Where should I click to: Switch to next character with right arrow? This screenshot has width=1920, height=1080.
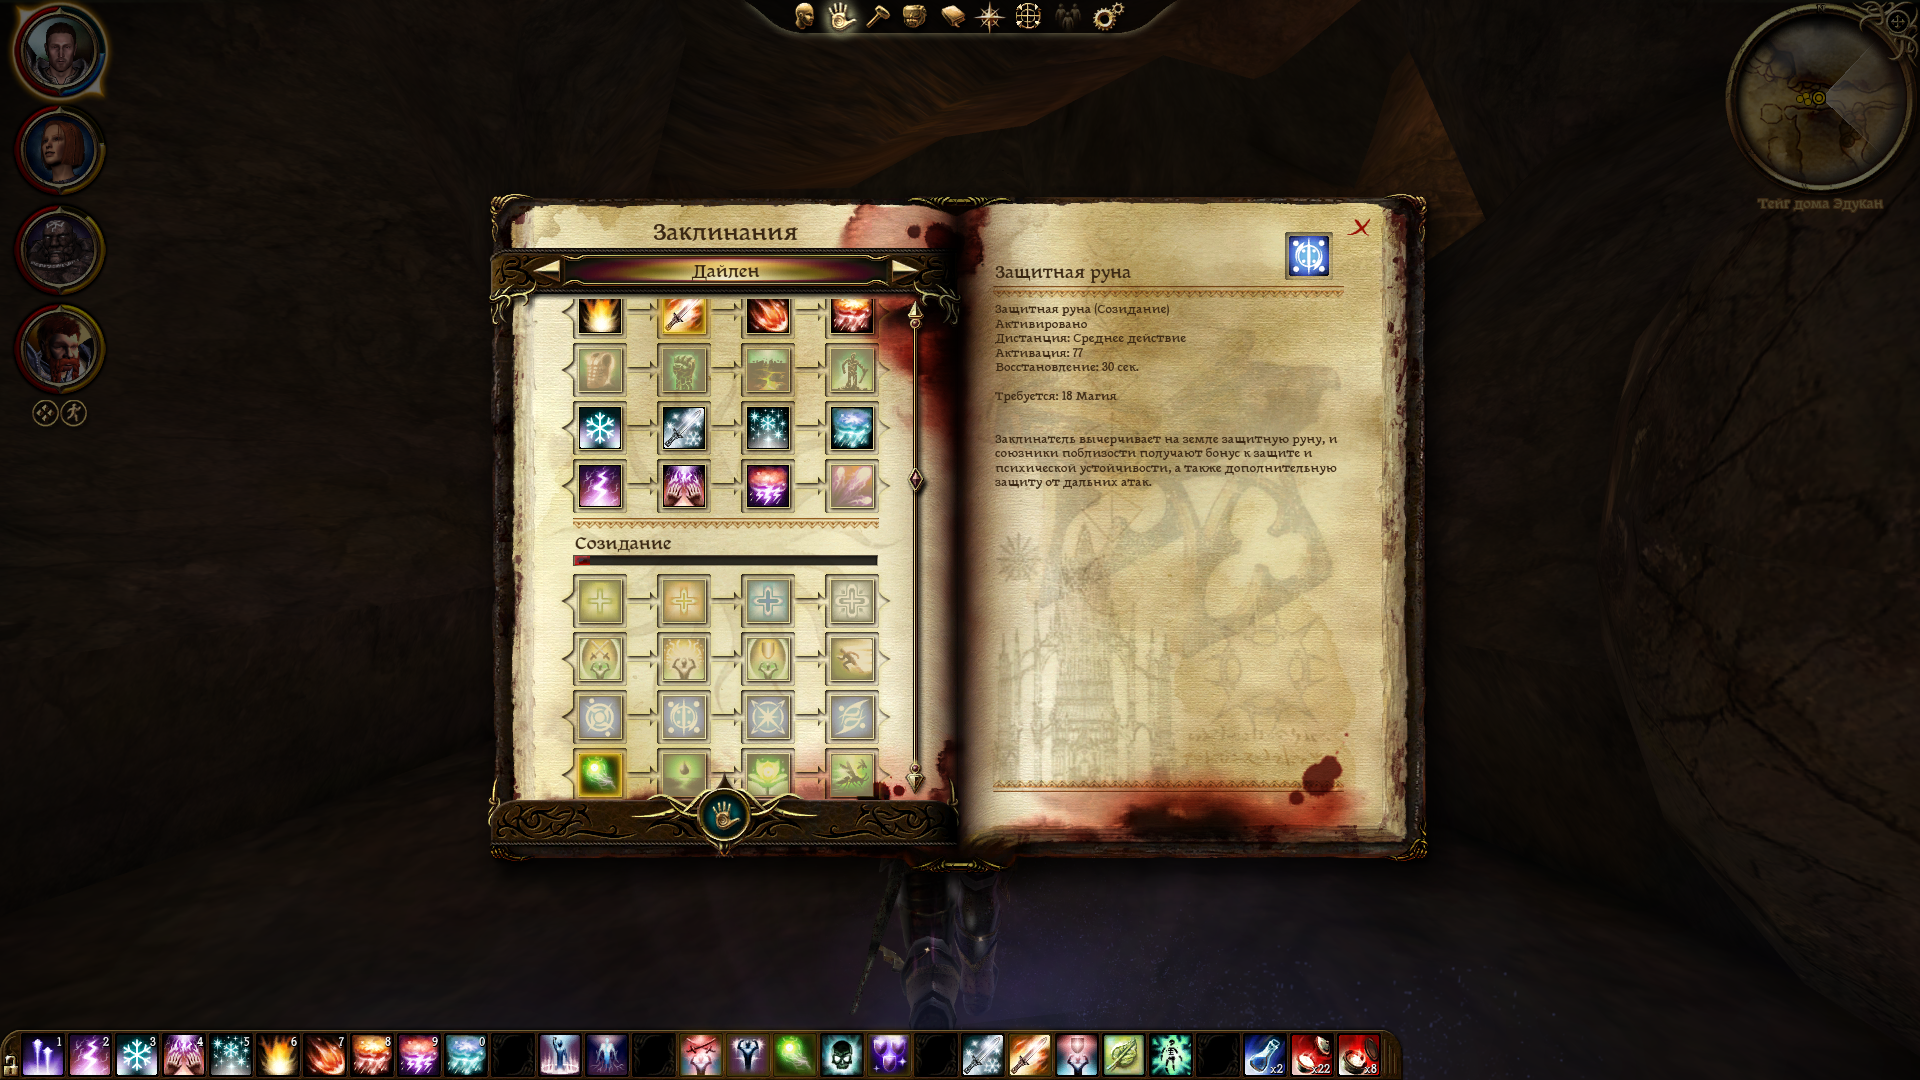pyautogui.click(x=904, y=270)
